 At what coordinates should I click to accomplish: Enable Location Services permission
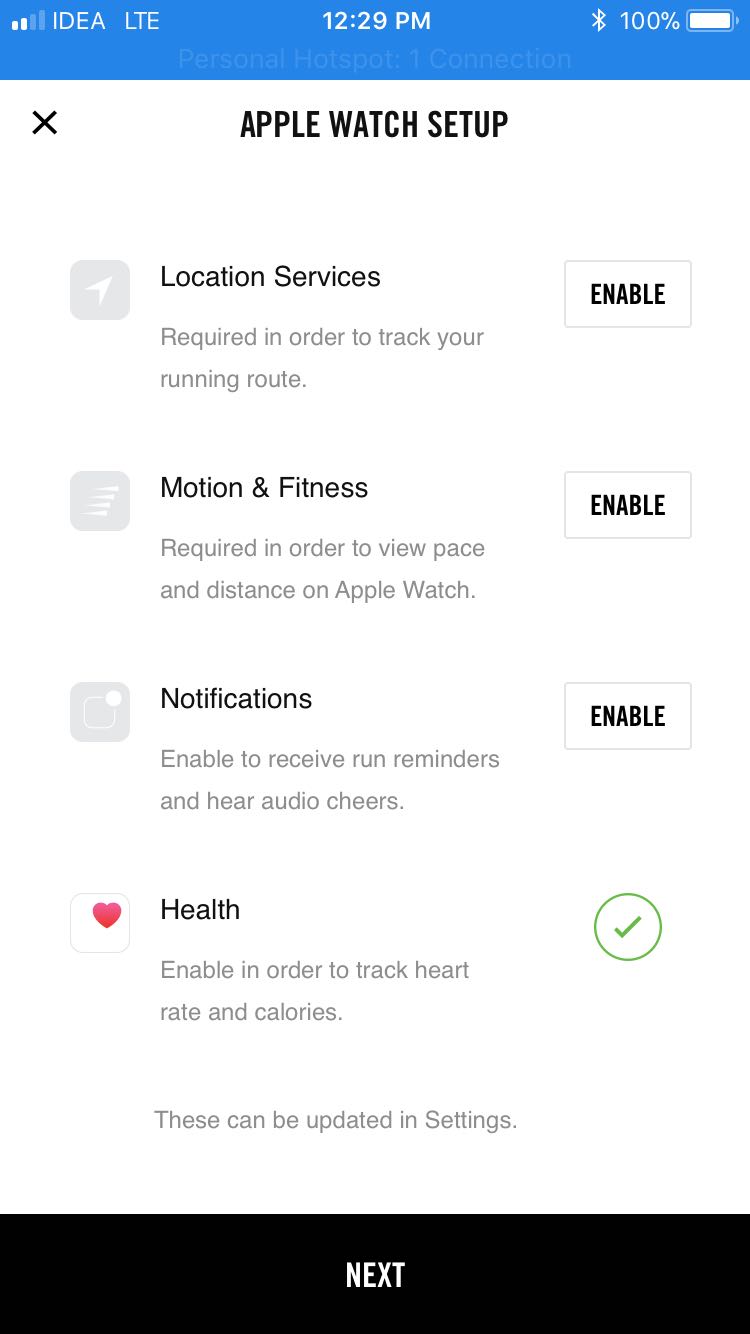(x=627, y=294)
